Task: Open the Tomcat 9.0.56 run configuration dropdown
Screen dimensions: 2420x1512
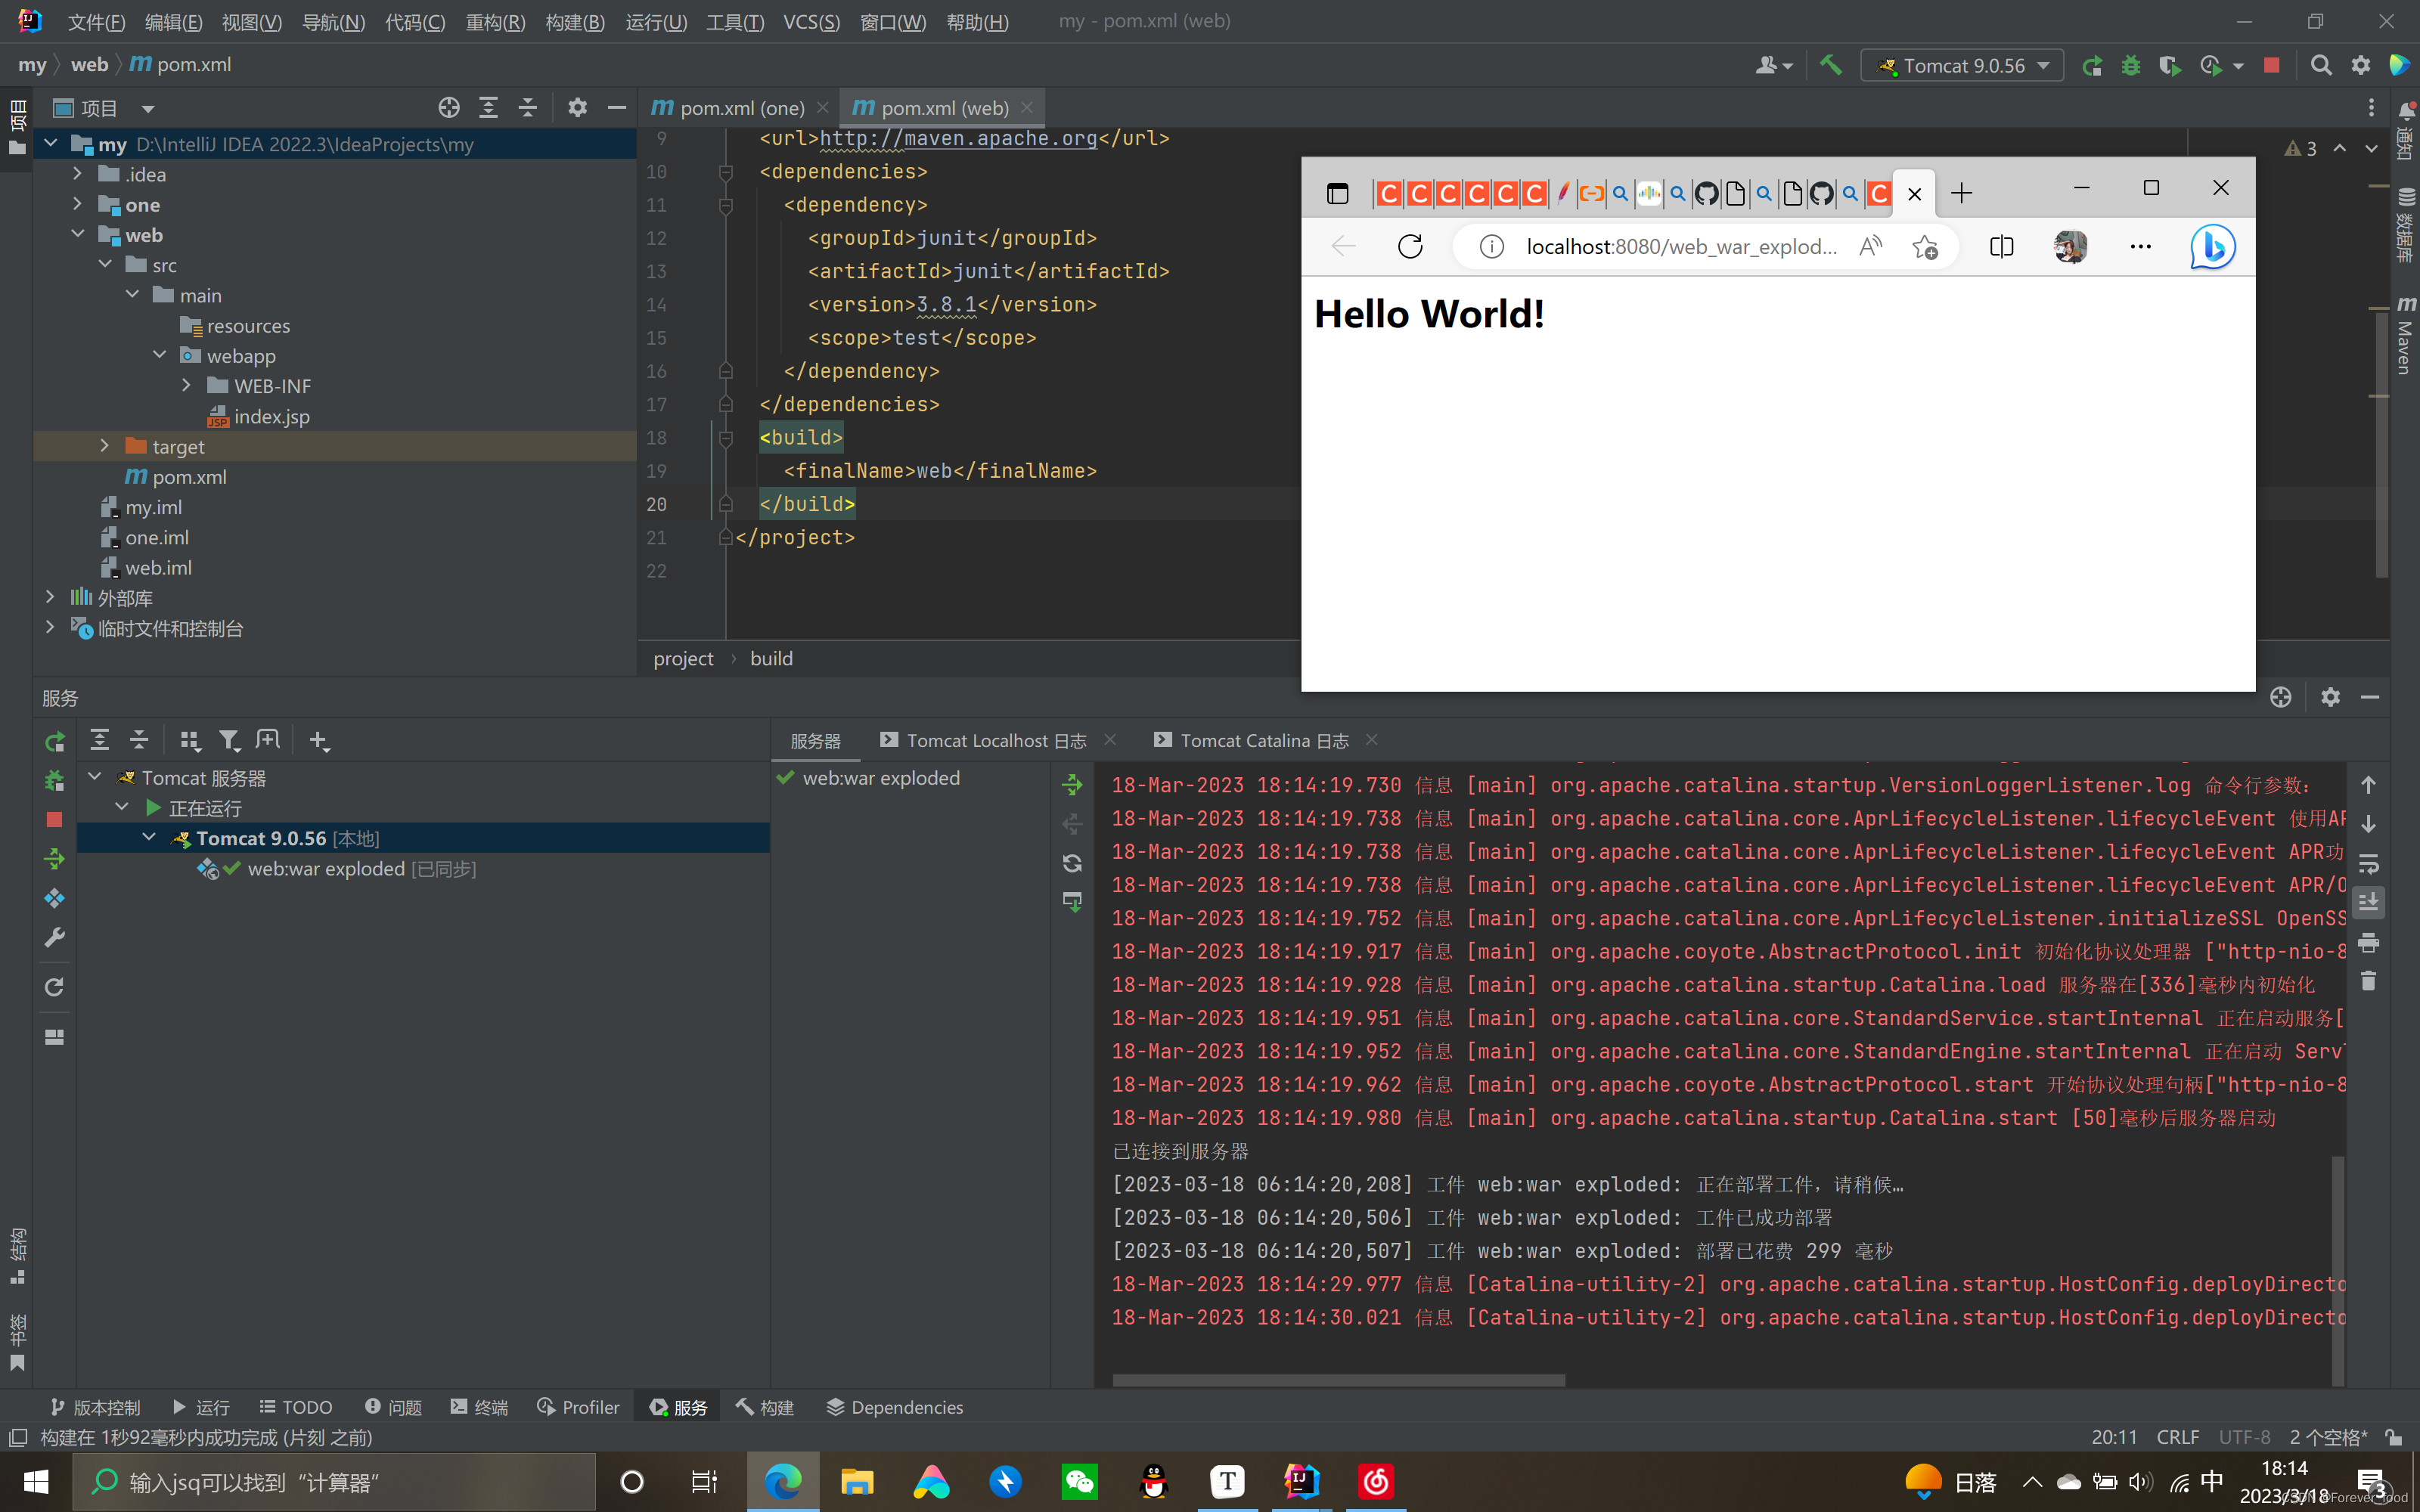Action: pyautogui.click(x=1961, y=66)
